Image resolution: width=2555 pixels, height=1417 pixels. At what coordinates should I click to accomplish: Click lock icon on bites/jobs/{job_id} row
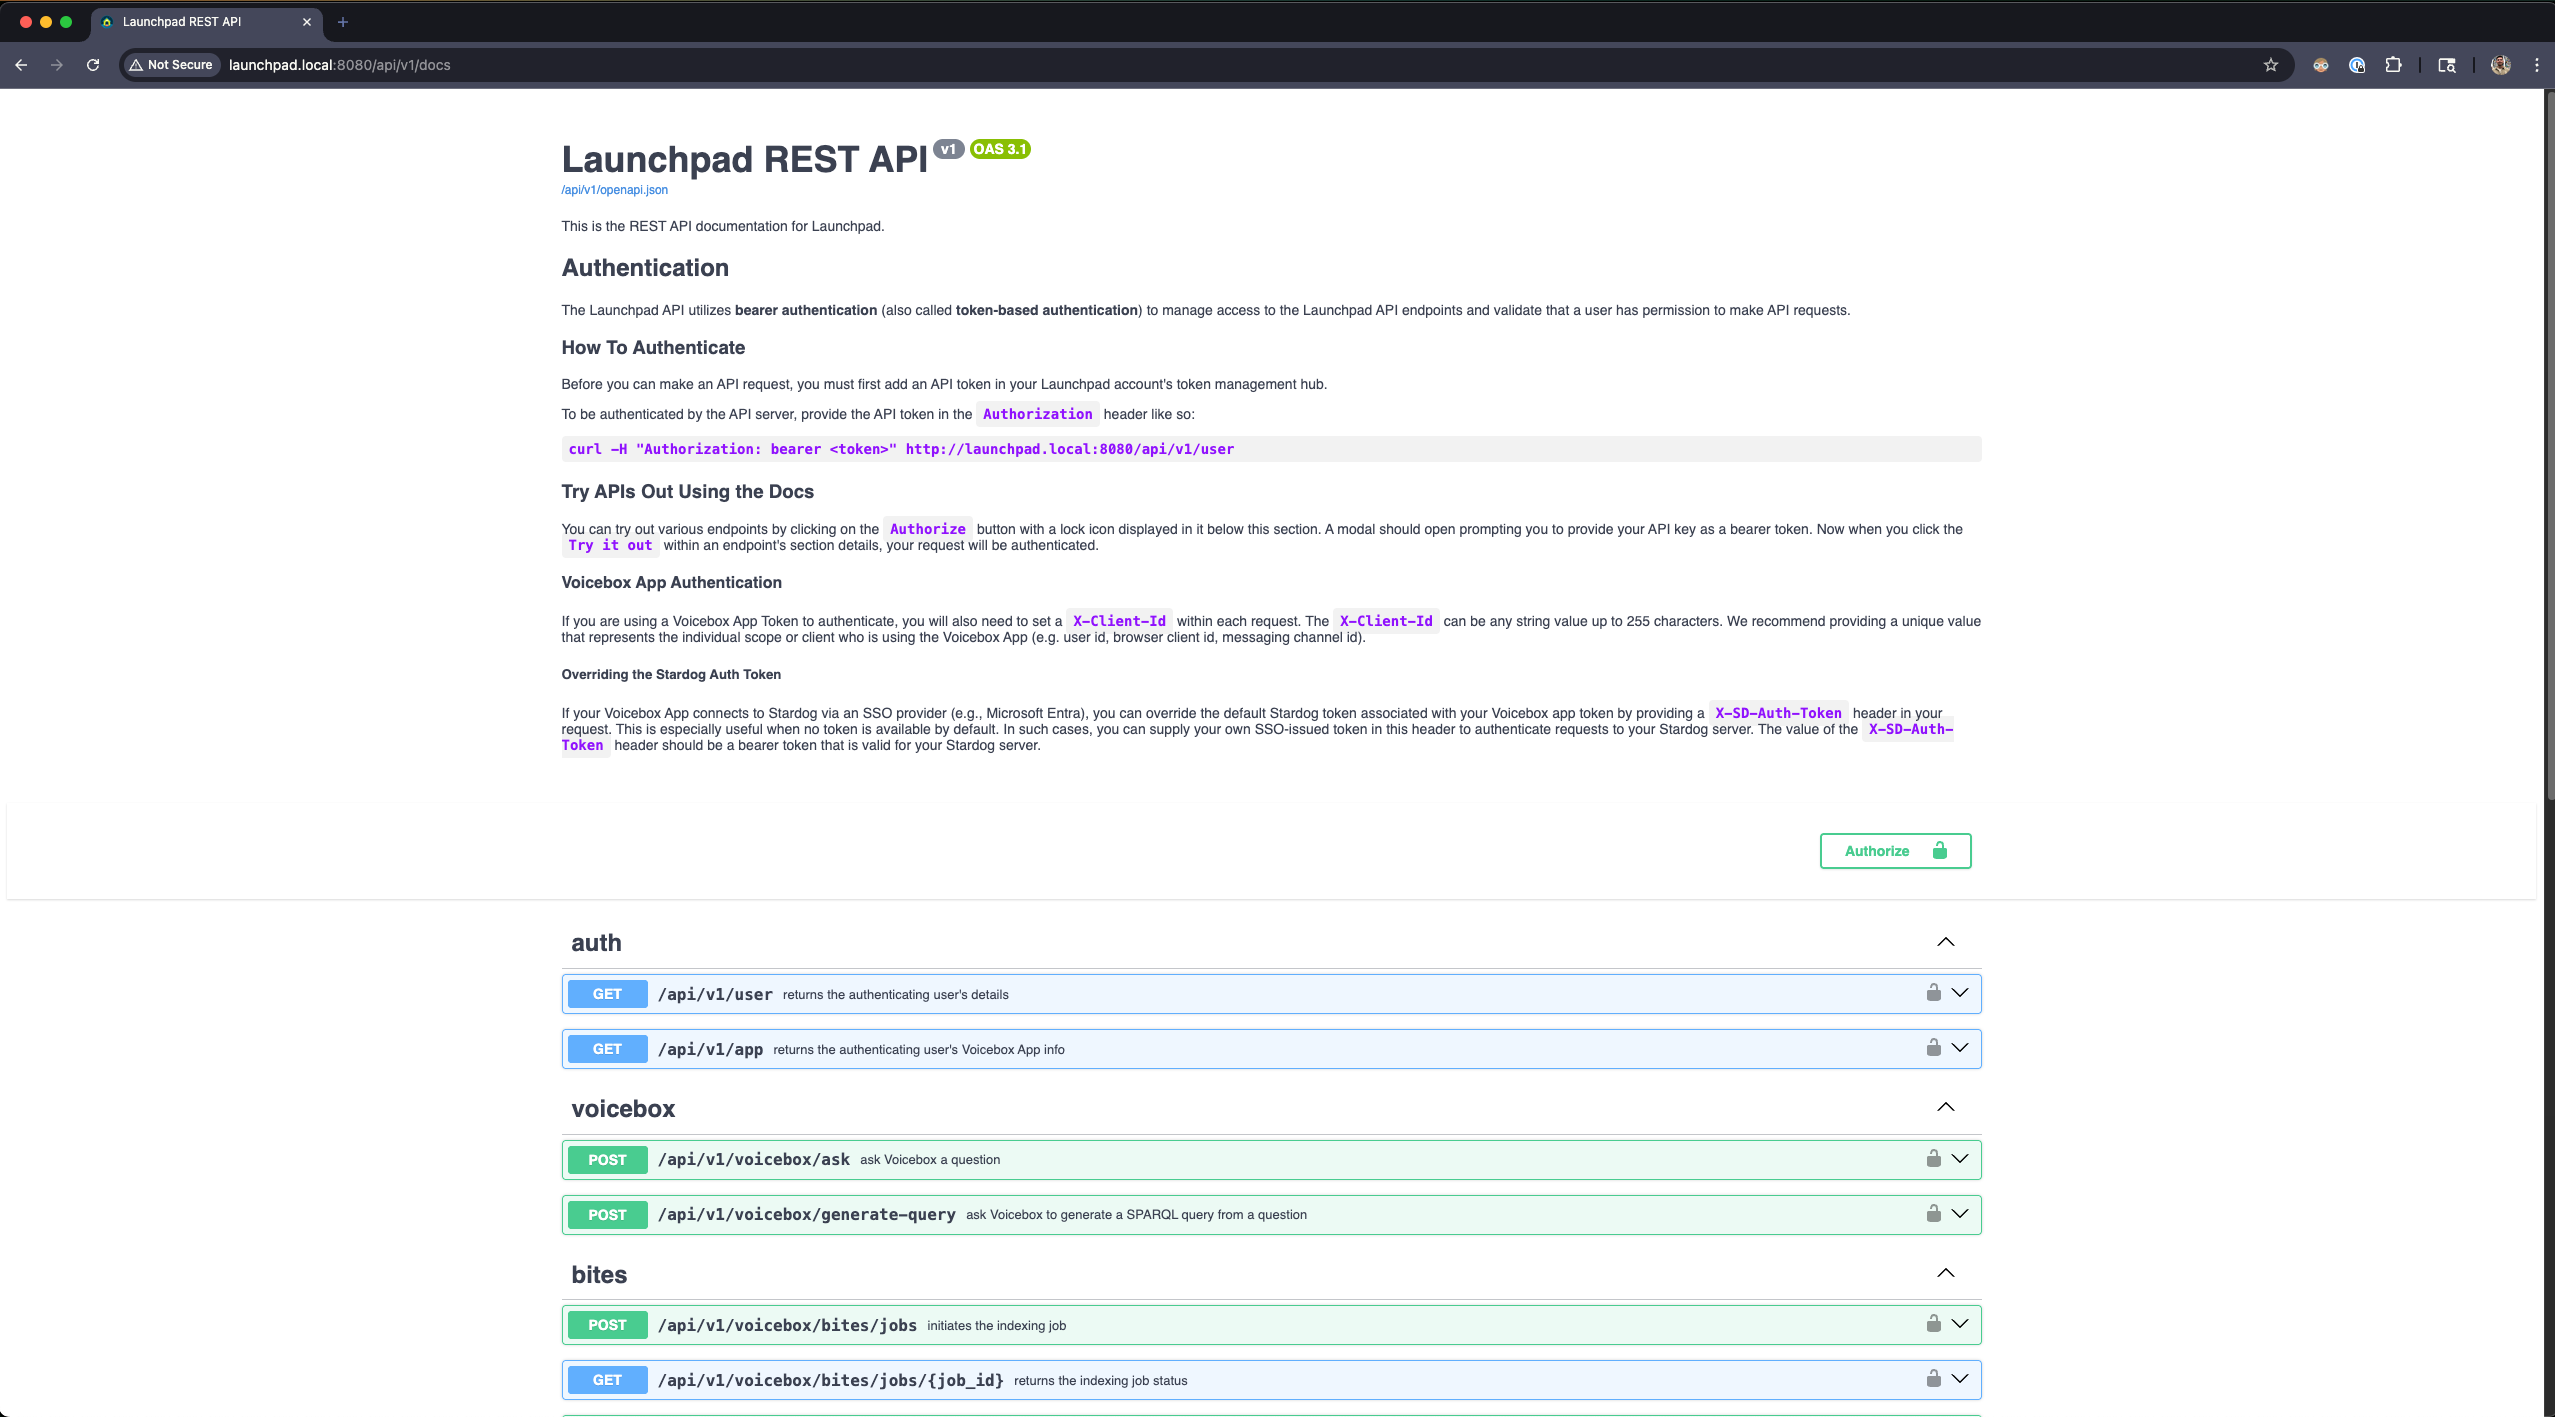point(1933,1378)
